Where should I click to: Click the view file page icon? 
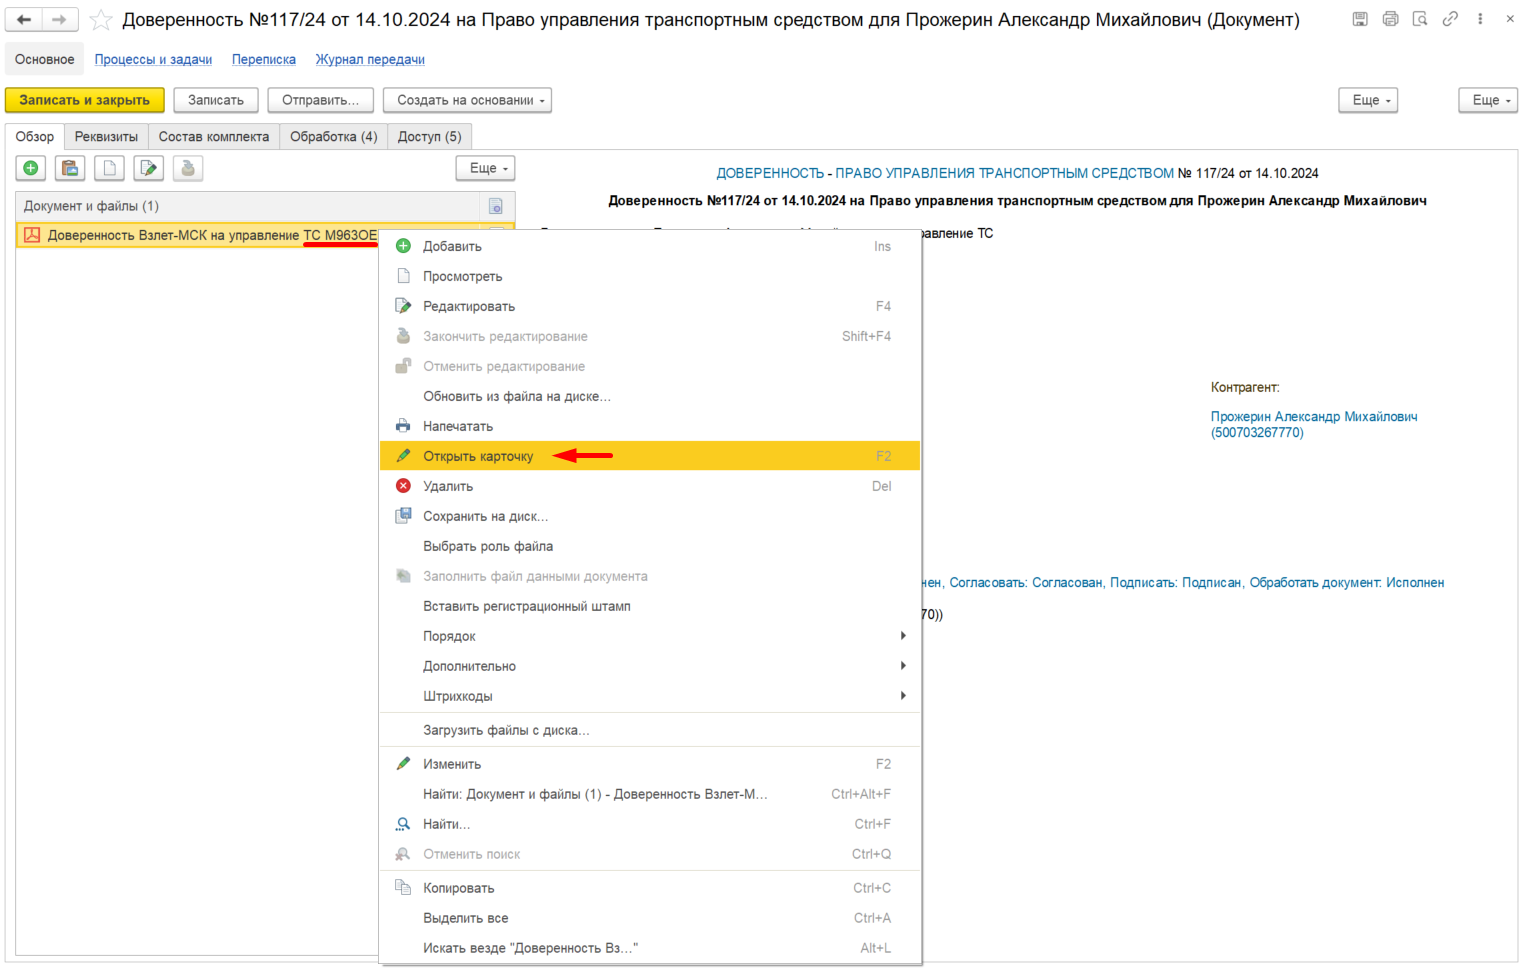click(109, 168)
